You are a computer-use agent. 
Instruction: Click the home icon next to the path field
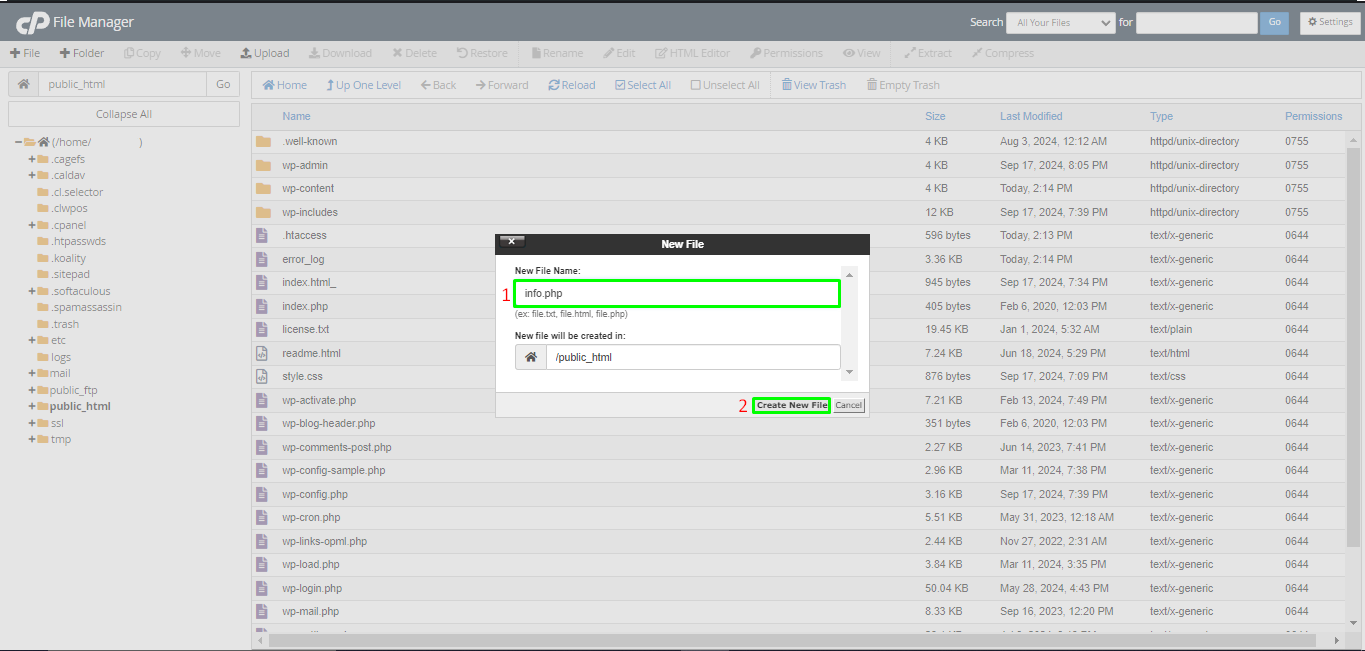[22, 84]
